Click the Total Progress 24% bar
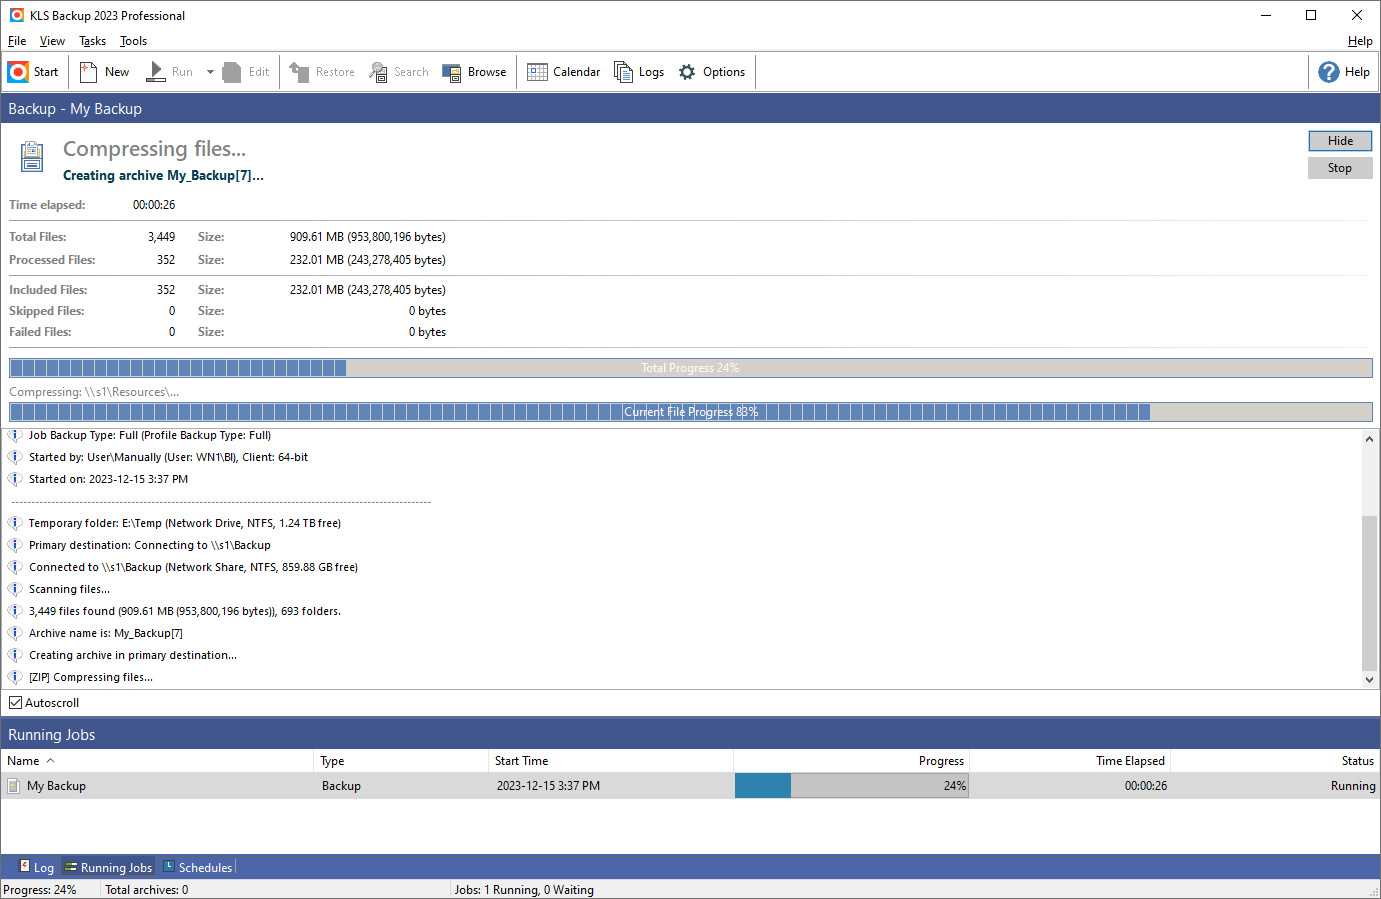 tap(690, 368)
